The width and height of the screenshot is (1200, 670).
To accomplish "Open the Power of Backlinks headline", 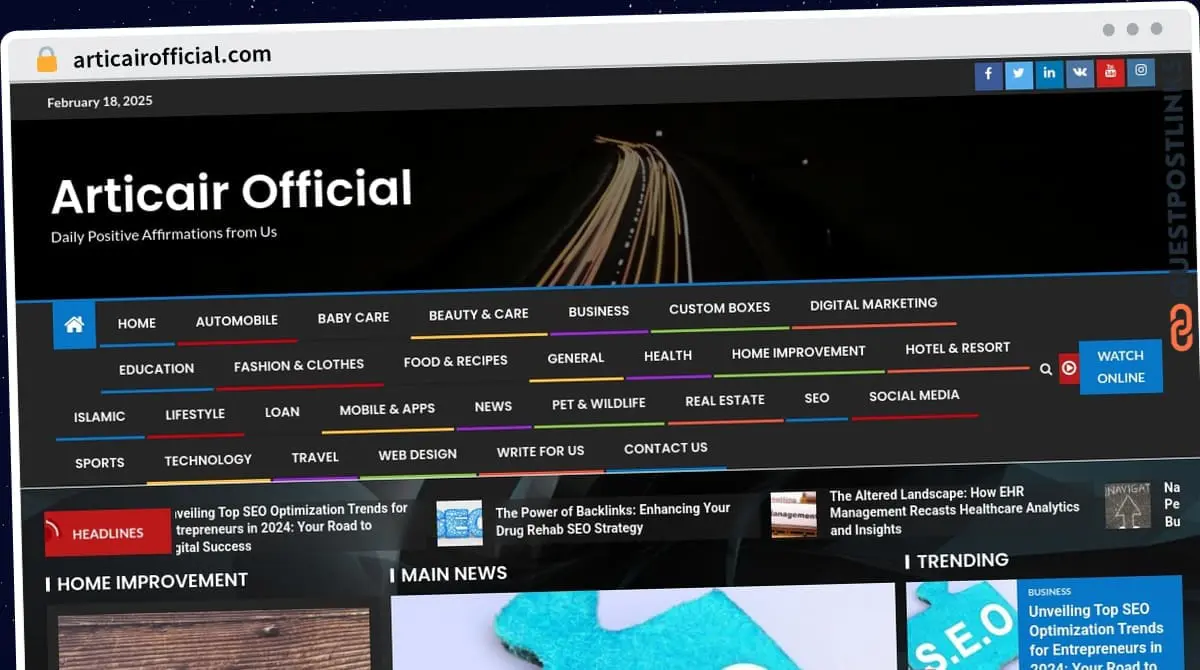I will (613, 518).
